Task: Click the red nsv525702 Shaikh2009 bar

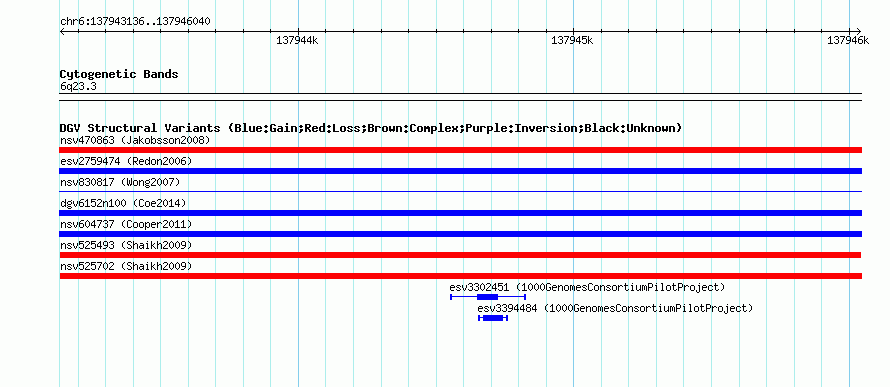Action: click(460, 276)
